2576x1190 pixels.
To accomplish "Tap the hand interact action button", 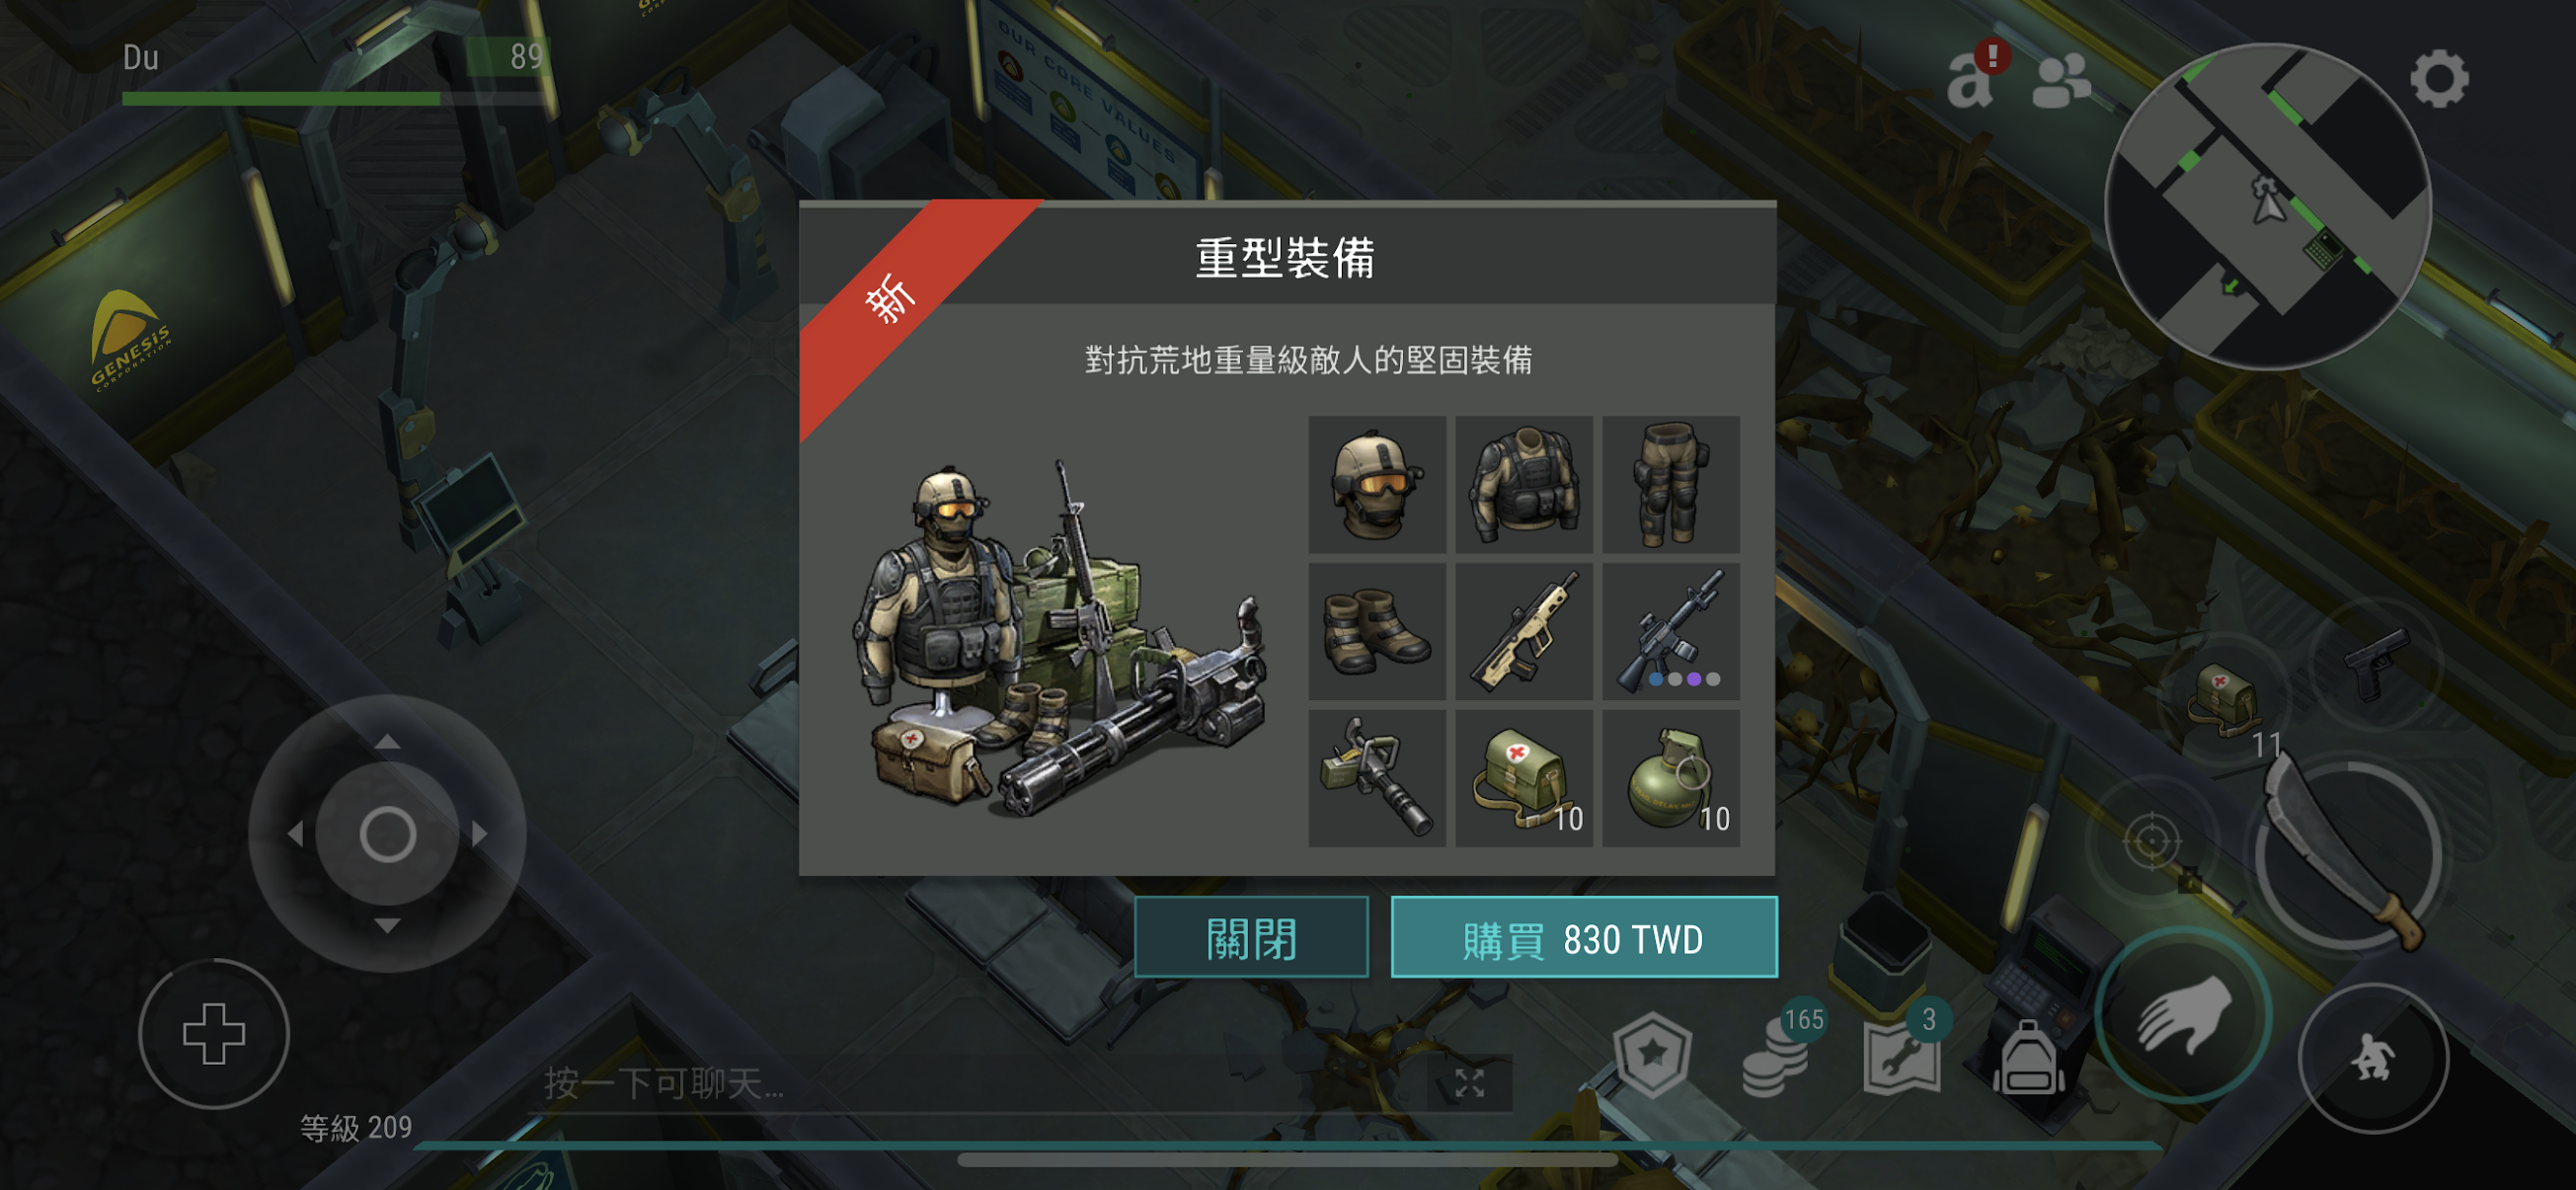I will click(x=2183, y=1015).
